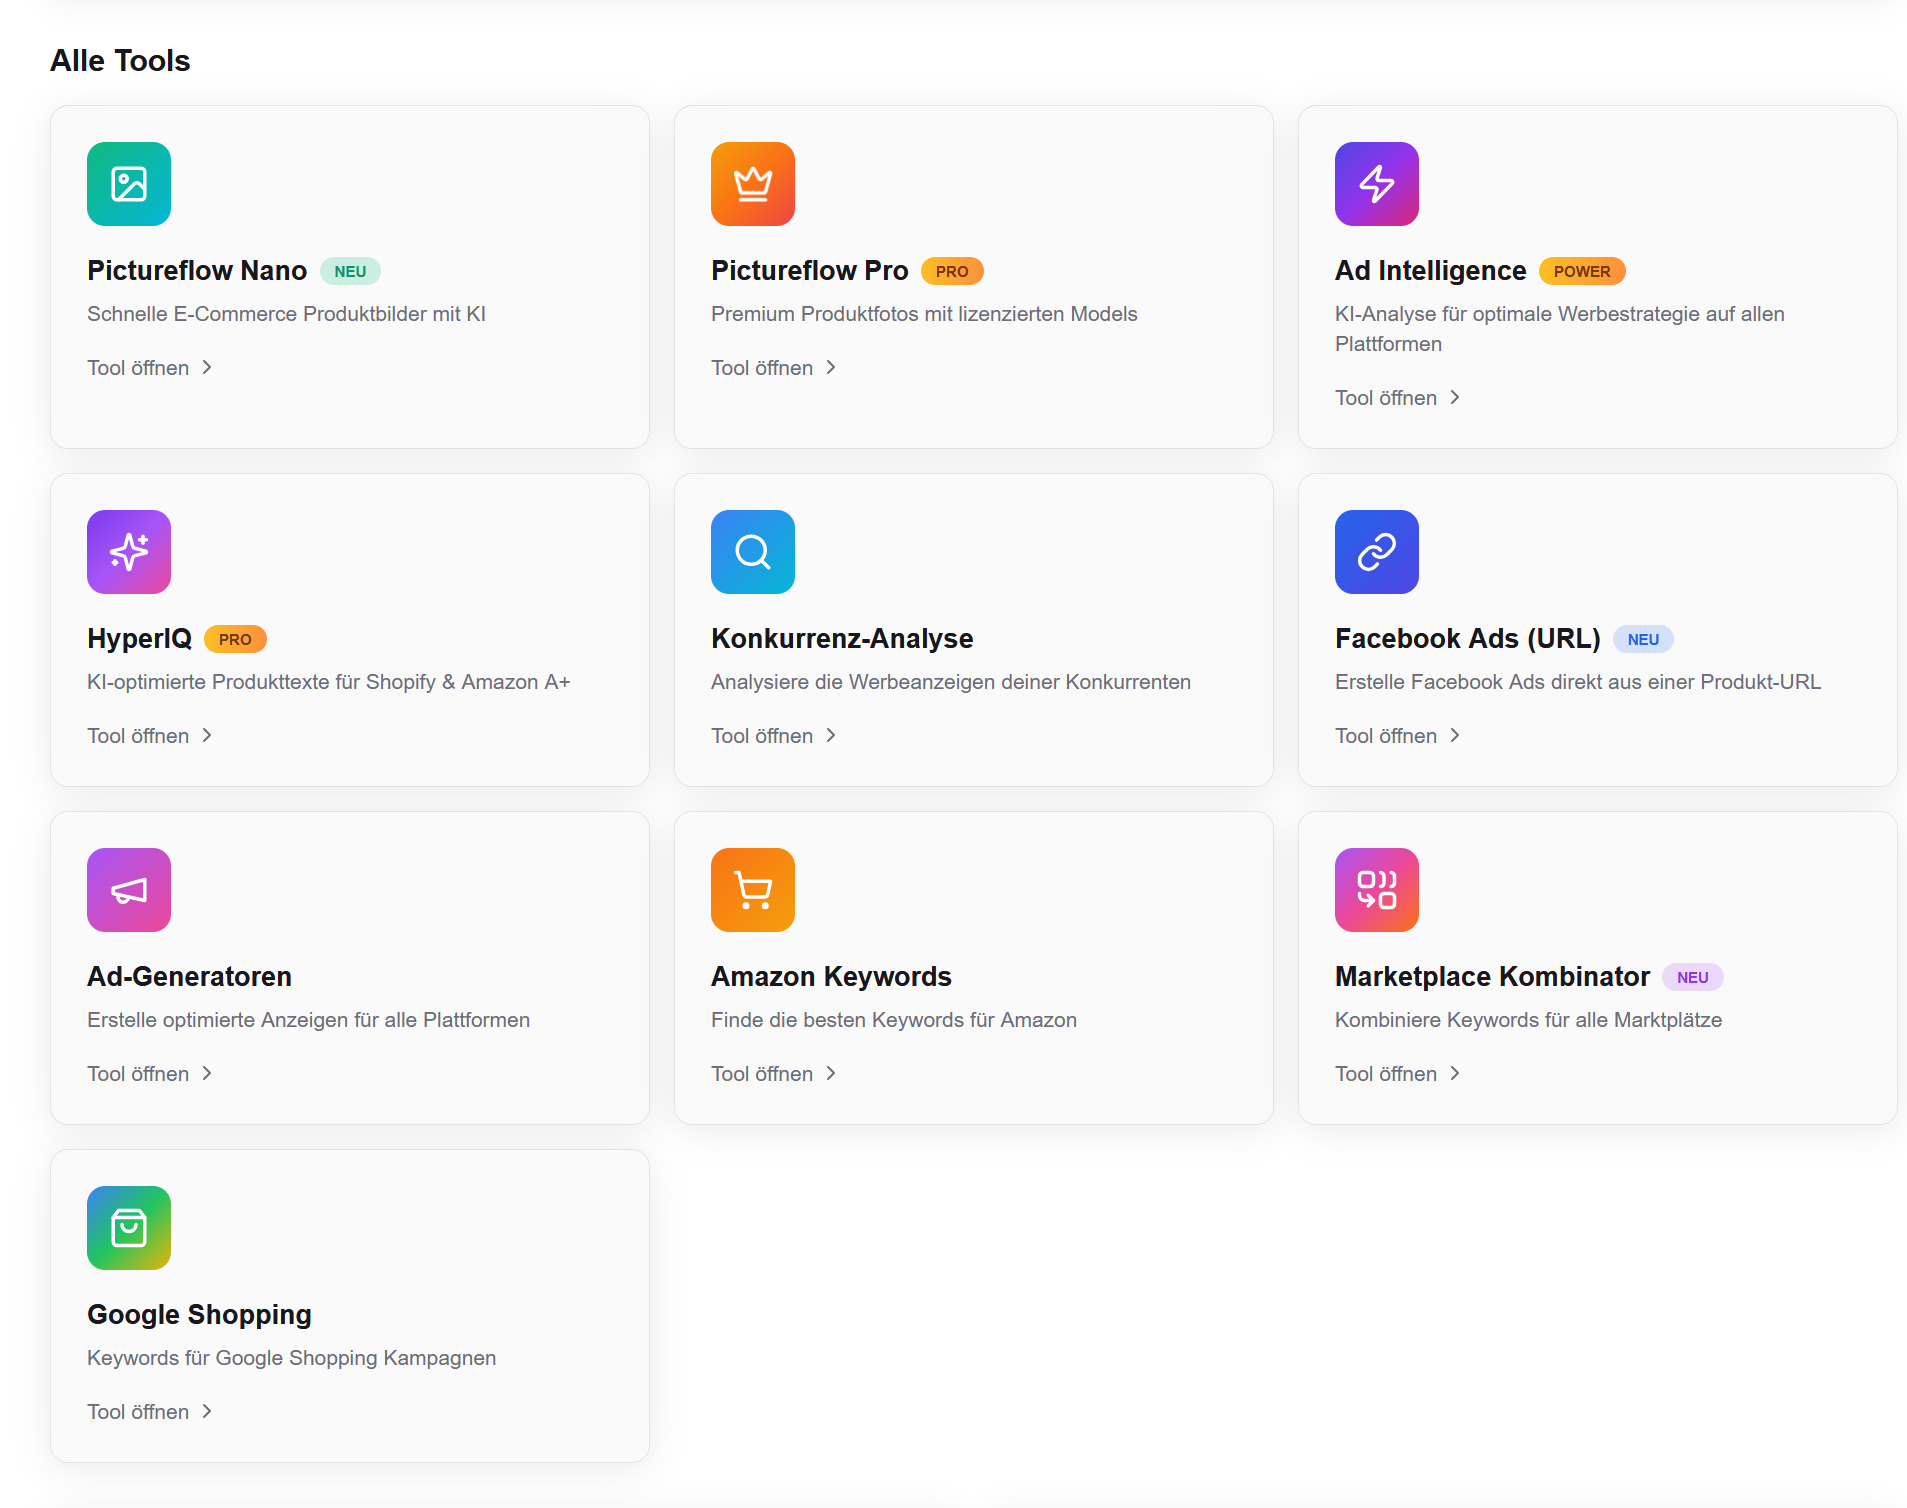Open Ad-Generatoren via Tool öffnen link

point(150,1074)
